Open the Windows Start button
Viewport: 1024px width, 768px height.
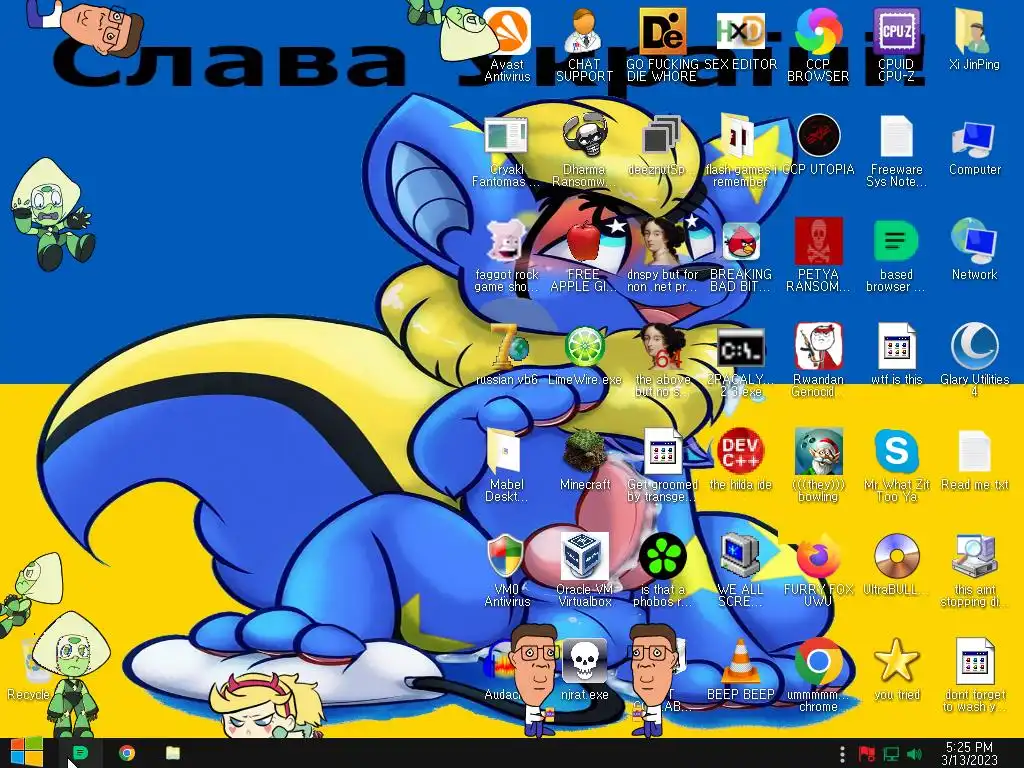pyautogui.click(x=27, y=753)
